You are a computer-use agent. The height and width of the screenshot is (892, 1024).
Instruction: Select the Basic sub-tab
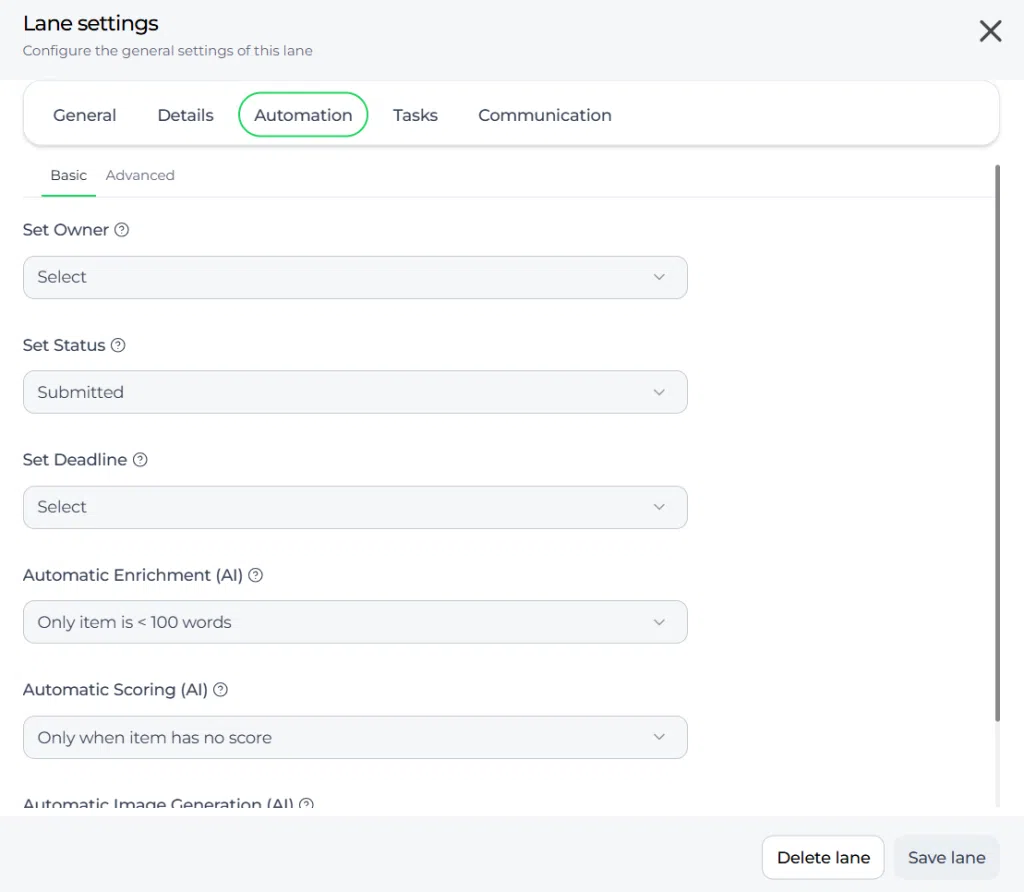(x=69, y=176)
